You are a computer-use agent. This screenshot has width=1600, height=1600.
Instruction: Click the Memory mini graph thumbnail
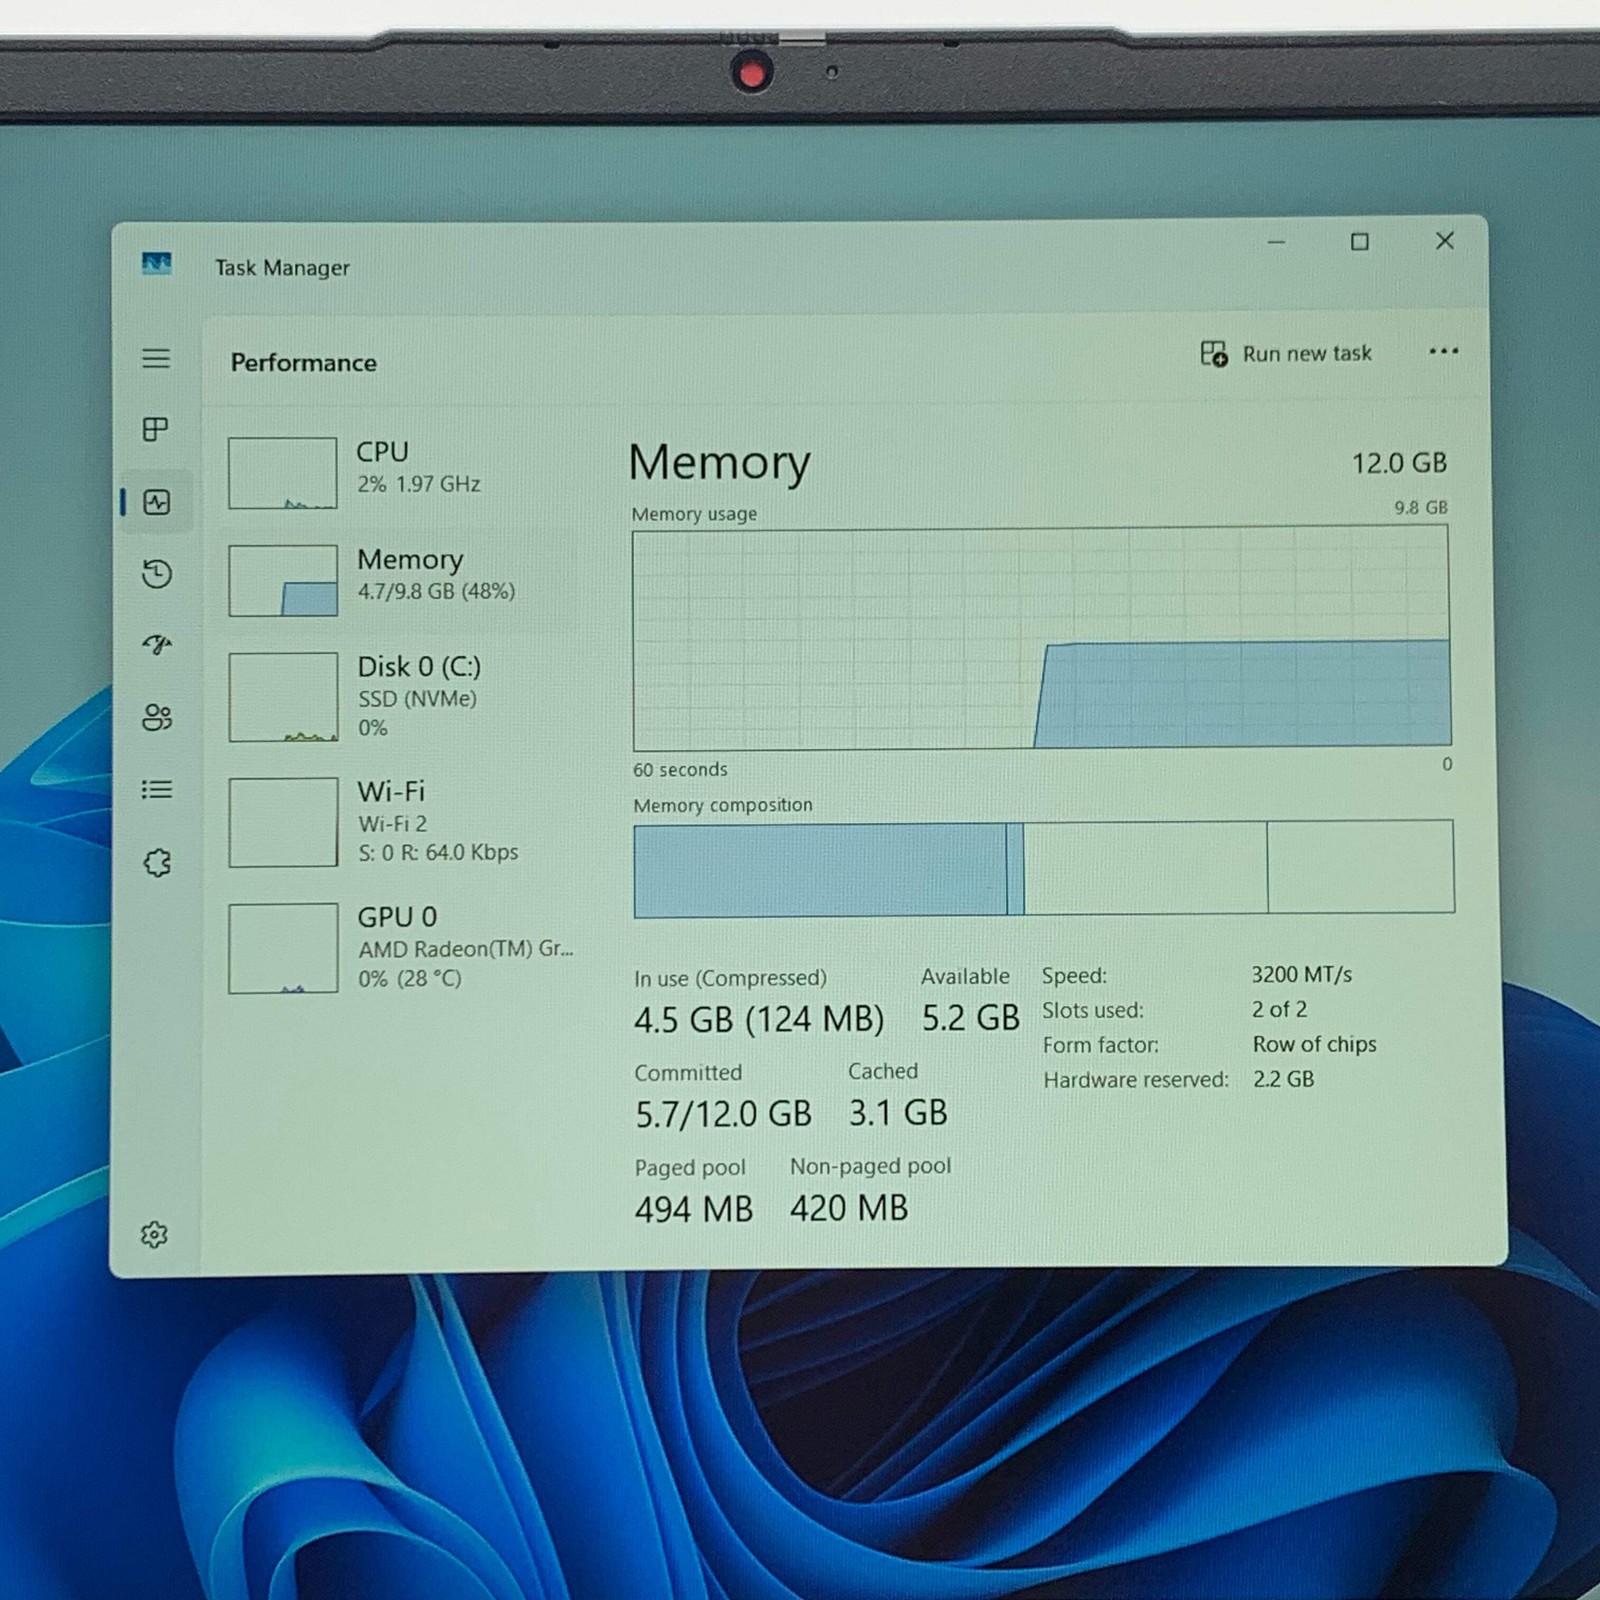pyautogui.click(x=283, y=580)
